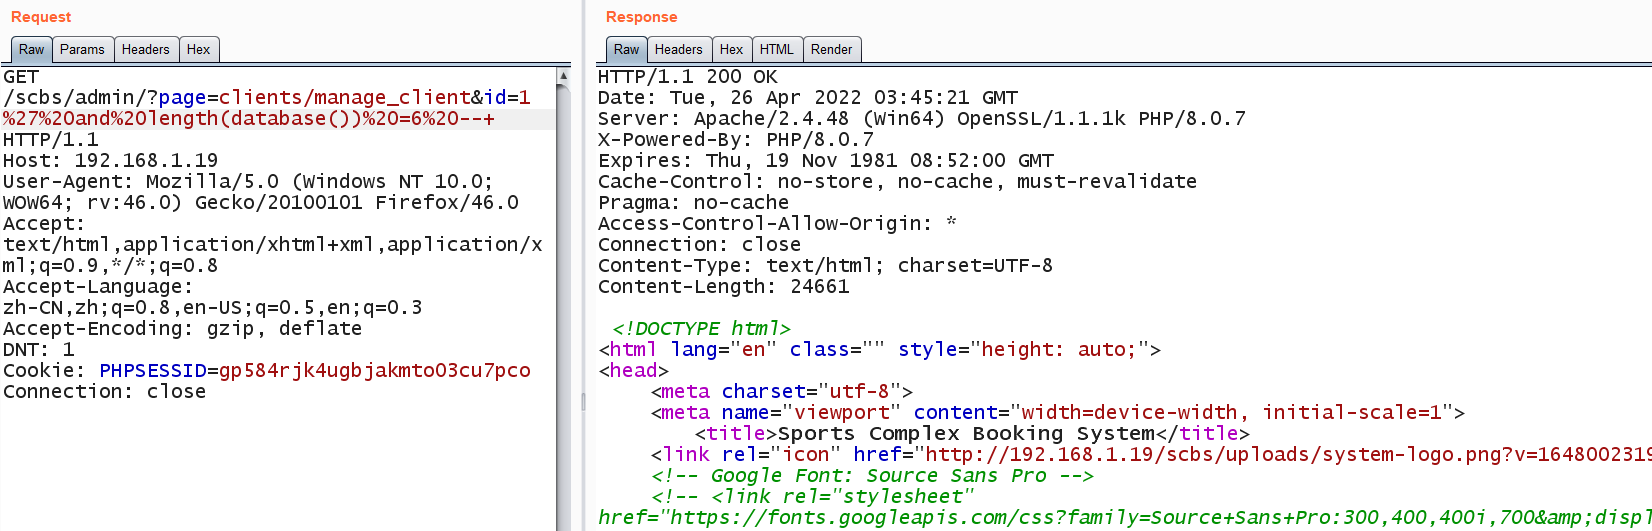Click the request scrollbar up arrow
Screen dimensions: 1652x531
click(563, 76)
